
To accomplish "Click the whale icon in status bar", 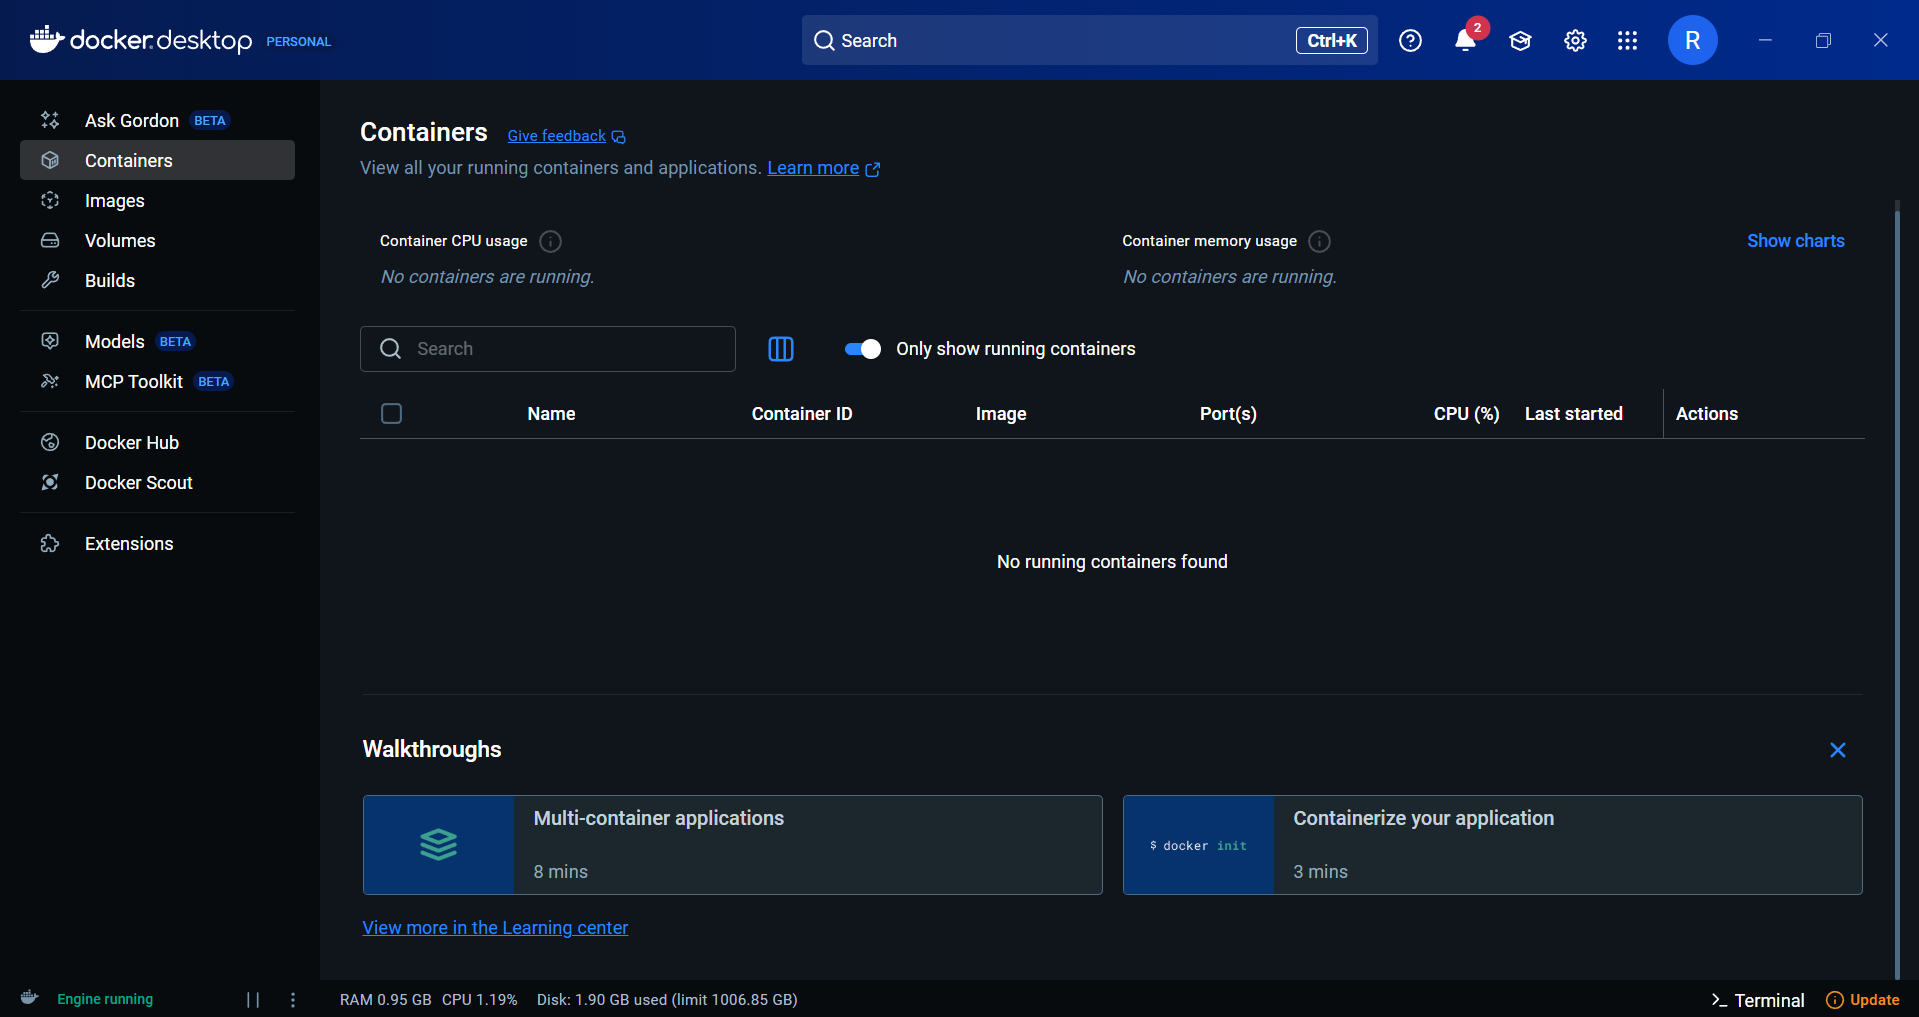I will tap(30, 998).
